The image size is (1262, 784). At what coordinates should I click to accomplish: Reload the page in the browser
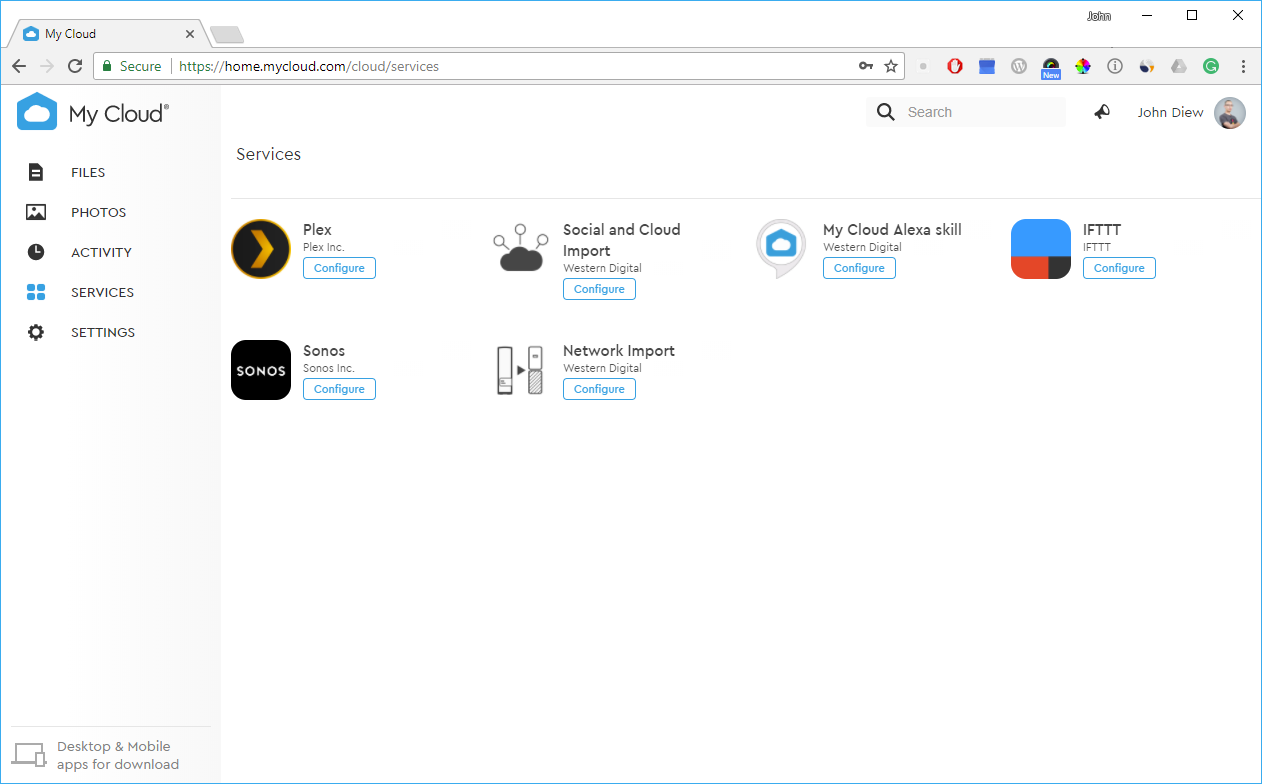tap(75, 66)
